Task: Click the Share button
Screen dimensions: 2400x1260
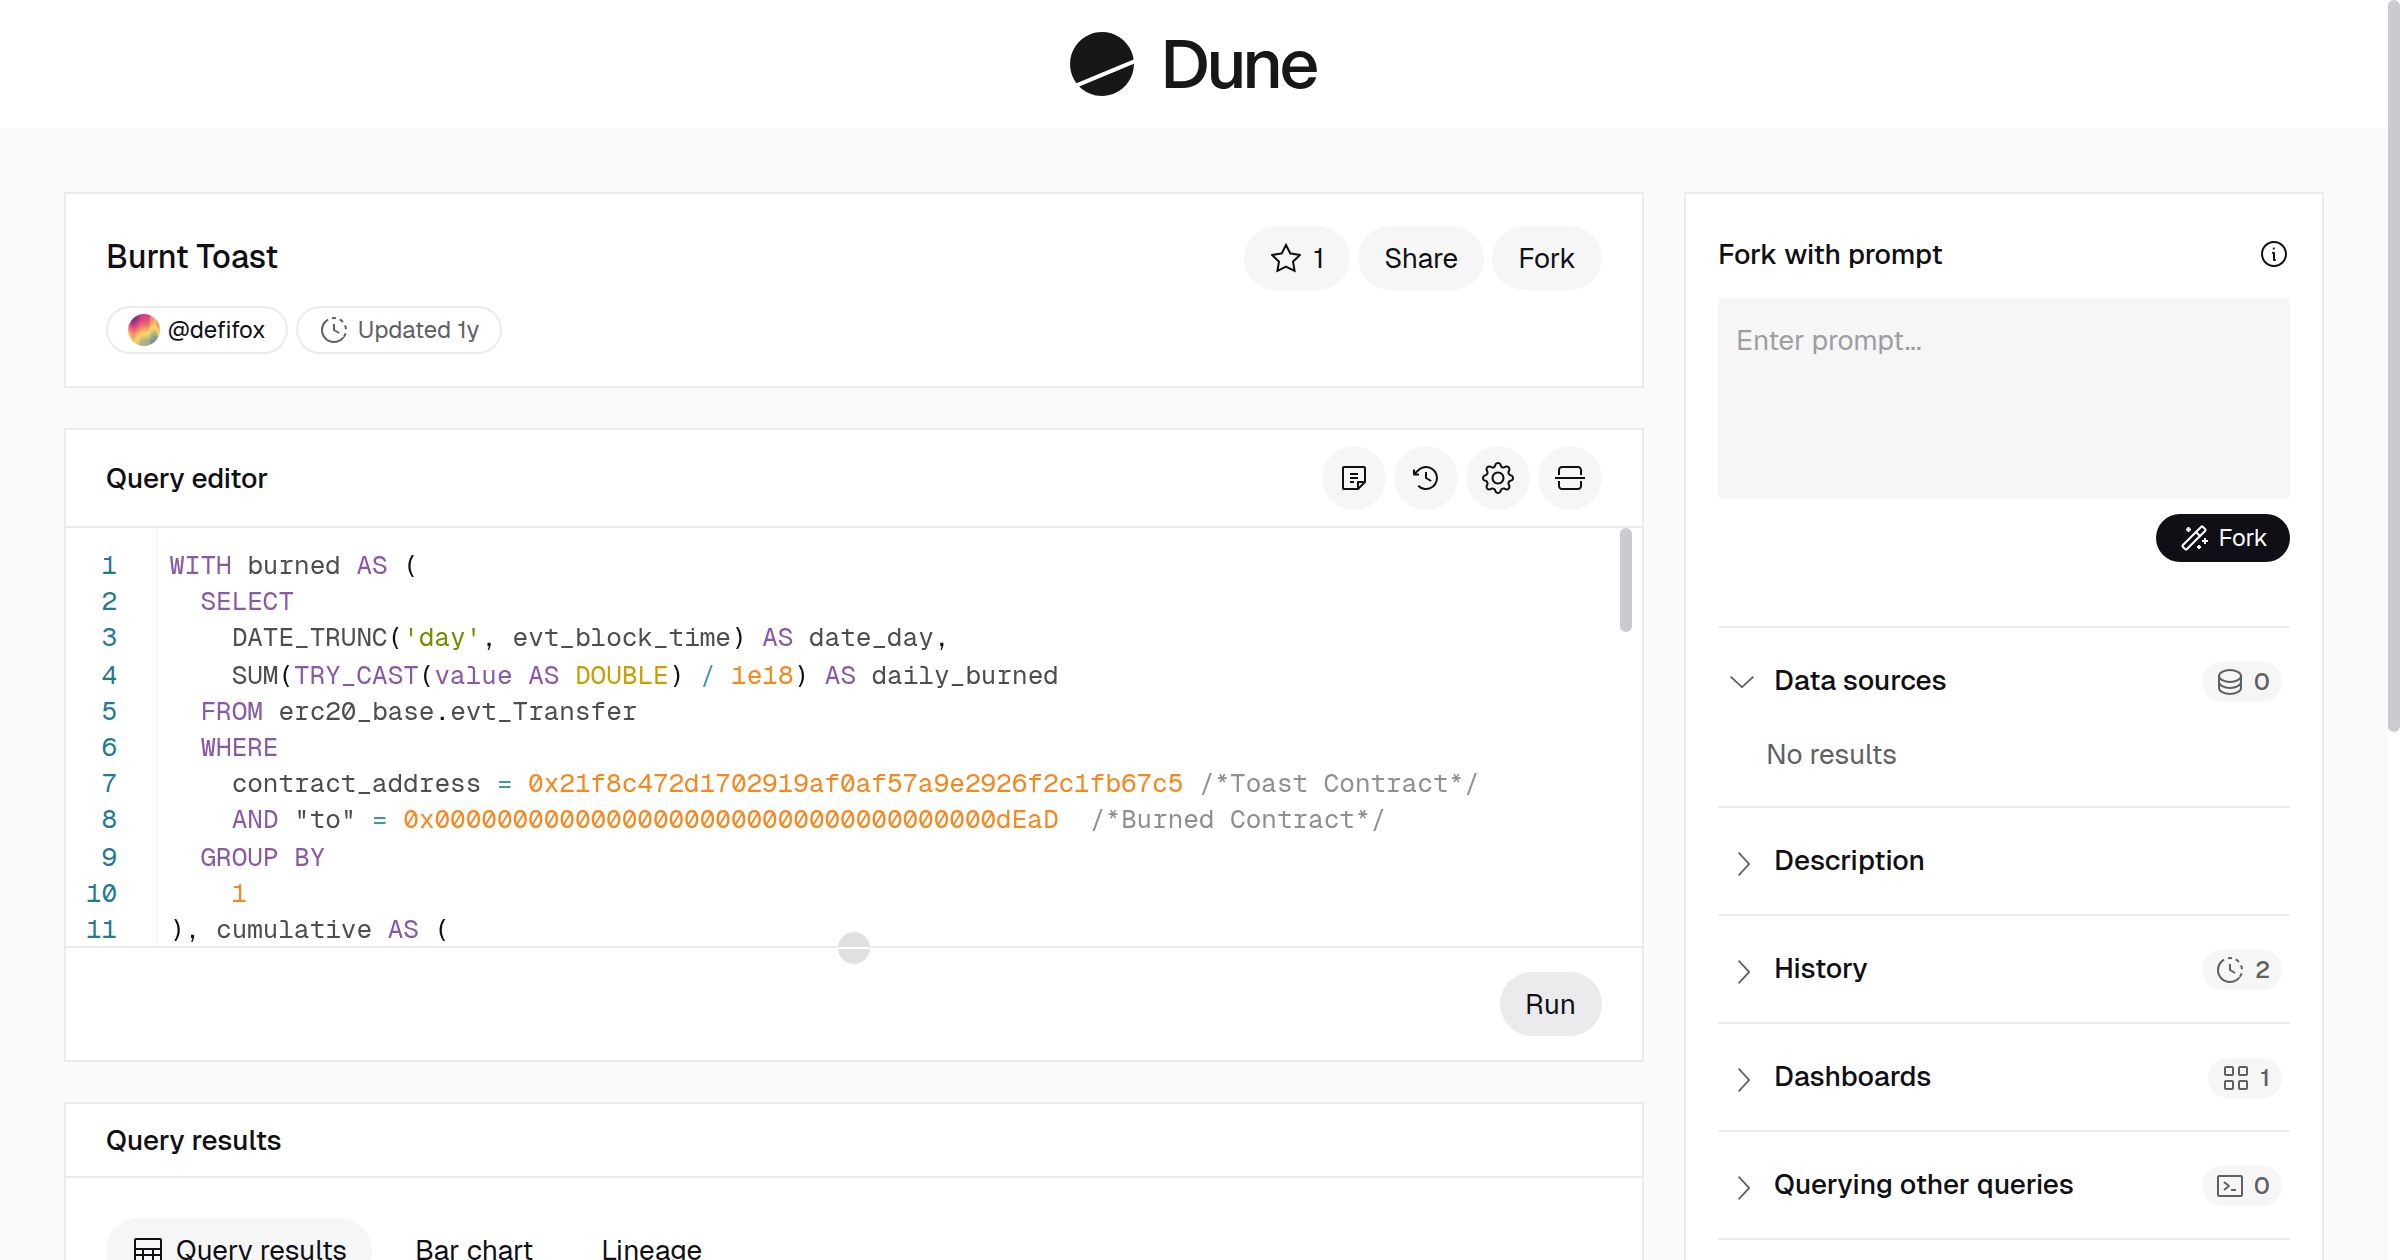Action: click(1420, 259)
